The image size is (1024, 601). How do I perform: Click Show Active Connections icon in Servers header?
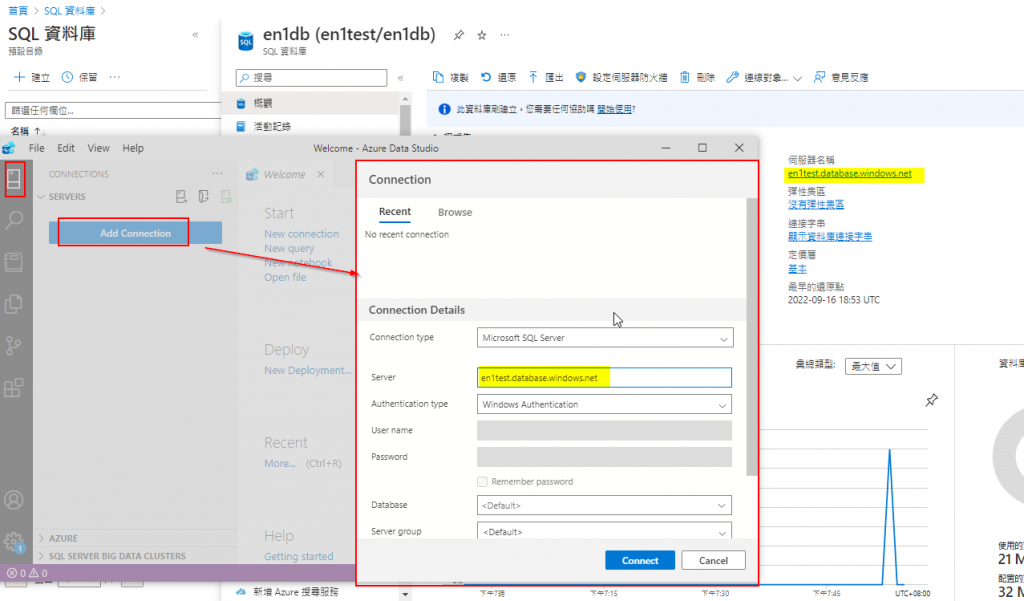click(226, 197)
